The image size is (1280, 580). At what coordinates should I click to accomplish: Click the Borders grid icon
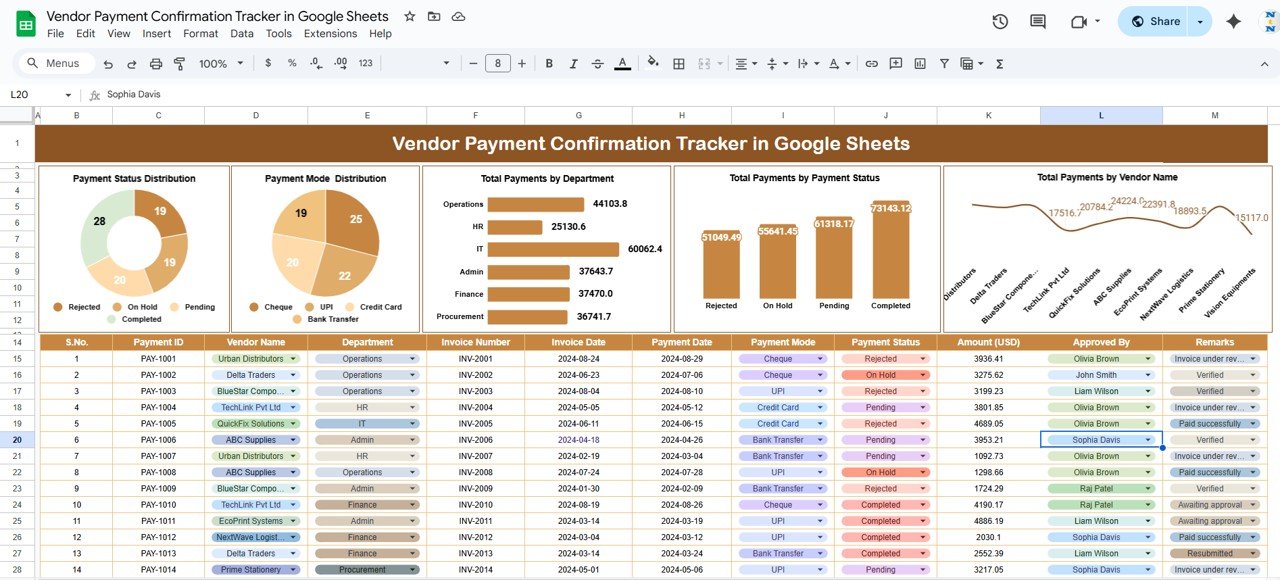(679, 64)
